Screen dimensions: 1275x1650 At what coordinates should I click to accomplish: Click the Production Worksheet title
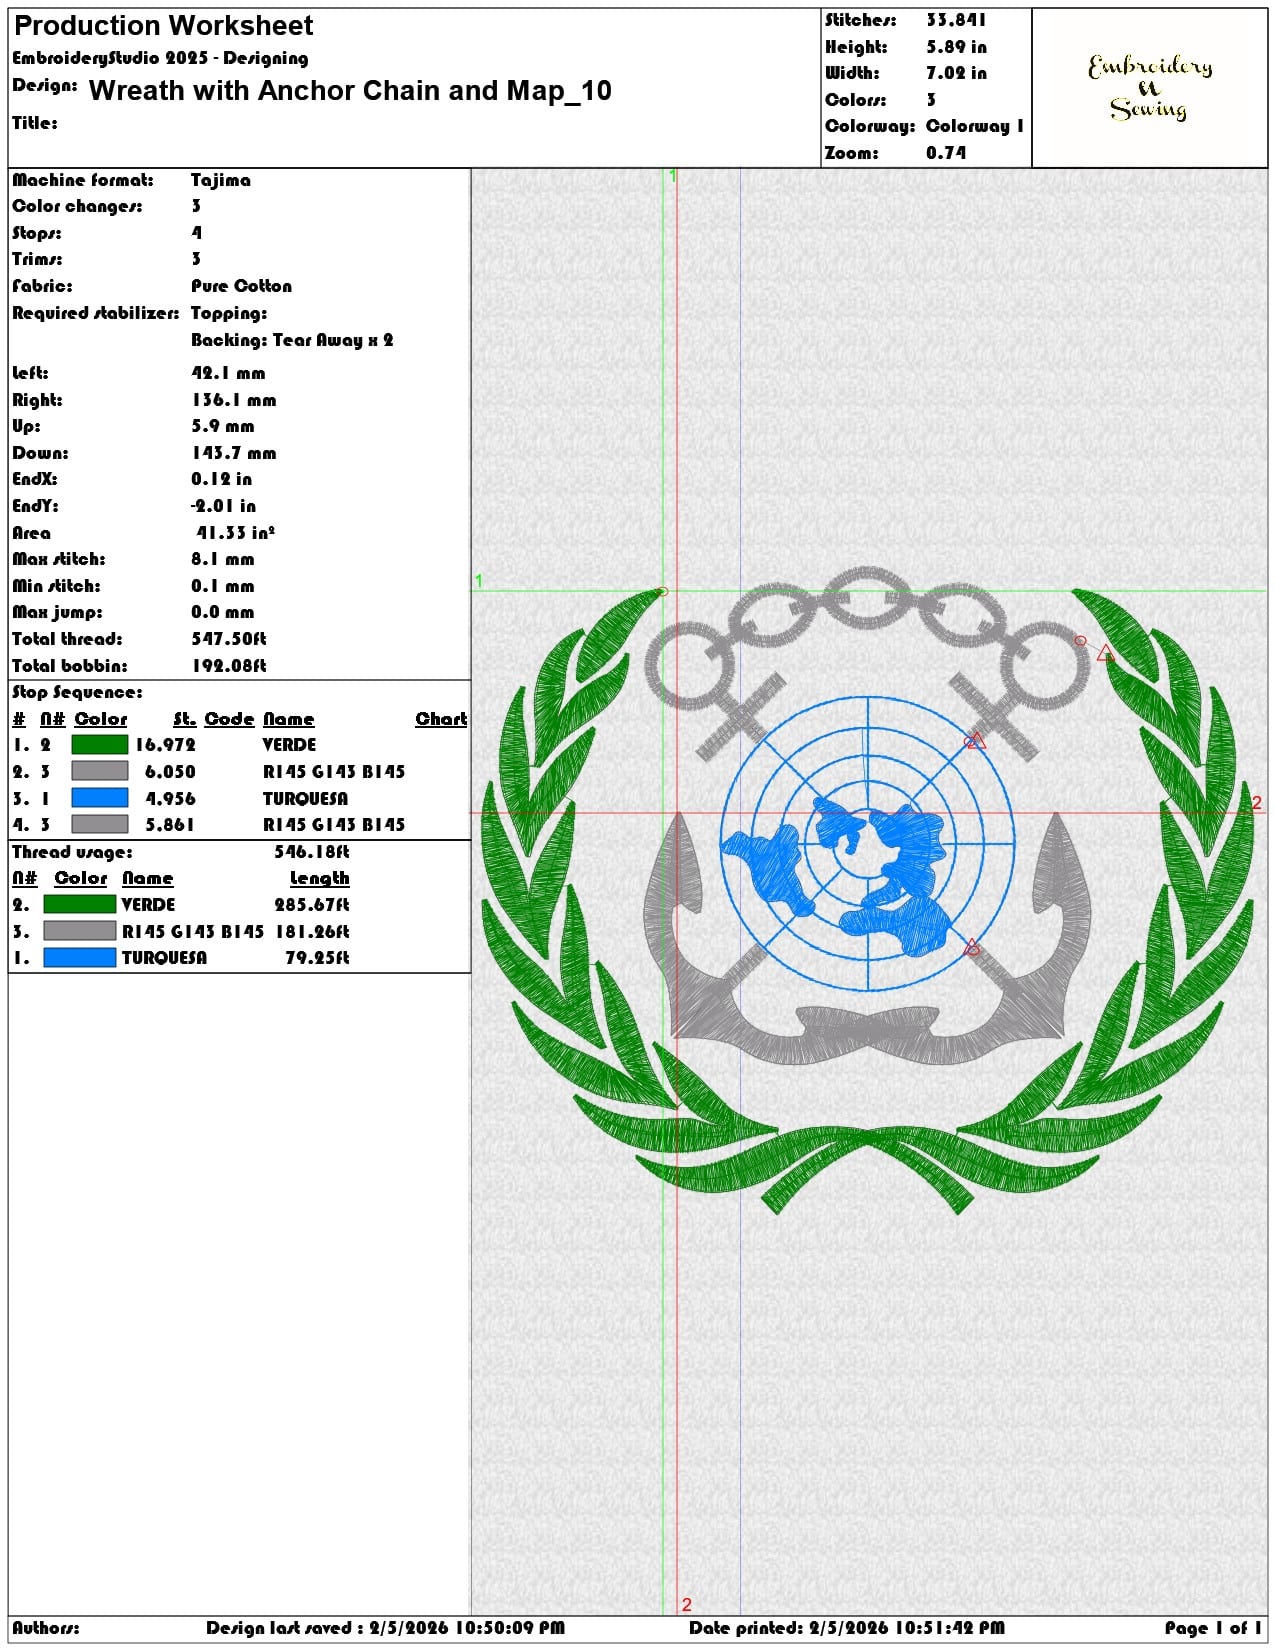164,25
